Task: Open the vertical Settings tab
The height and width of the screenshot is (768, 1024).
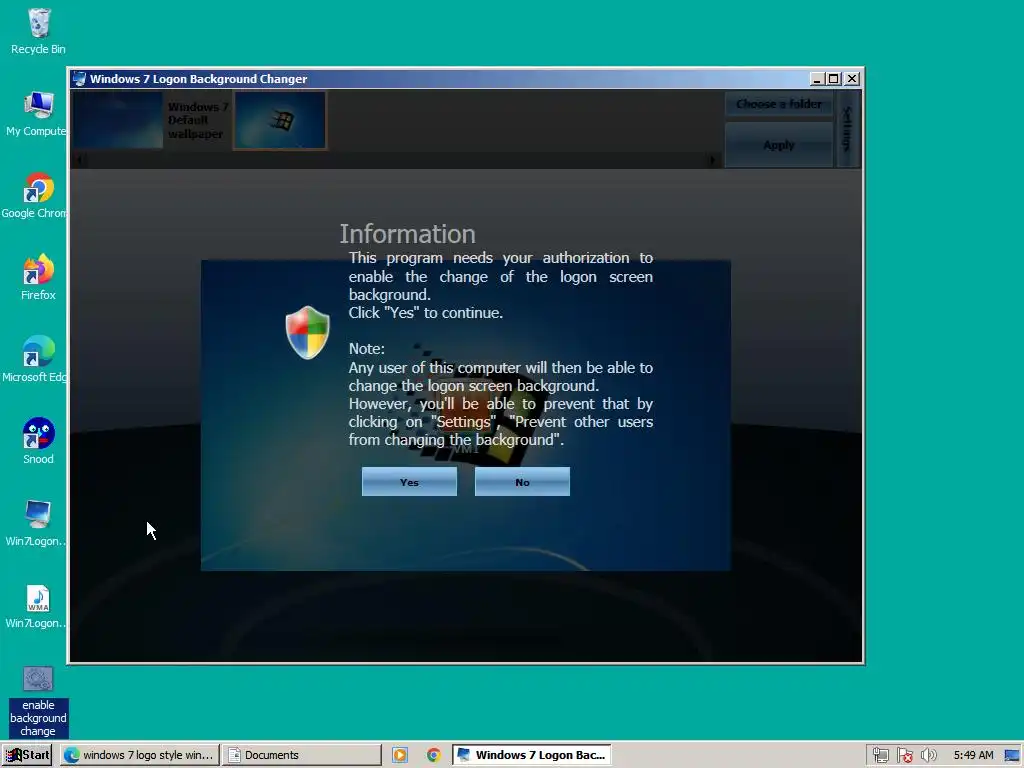Action: click(x=848, y=129)
